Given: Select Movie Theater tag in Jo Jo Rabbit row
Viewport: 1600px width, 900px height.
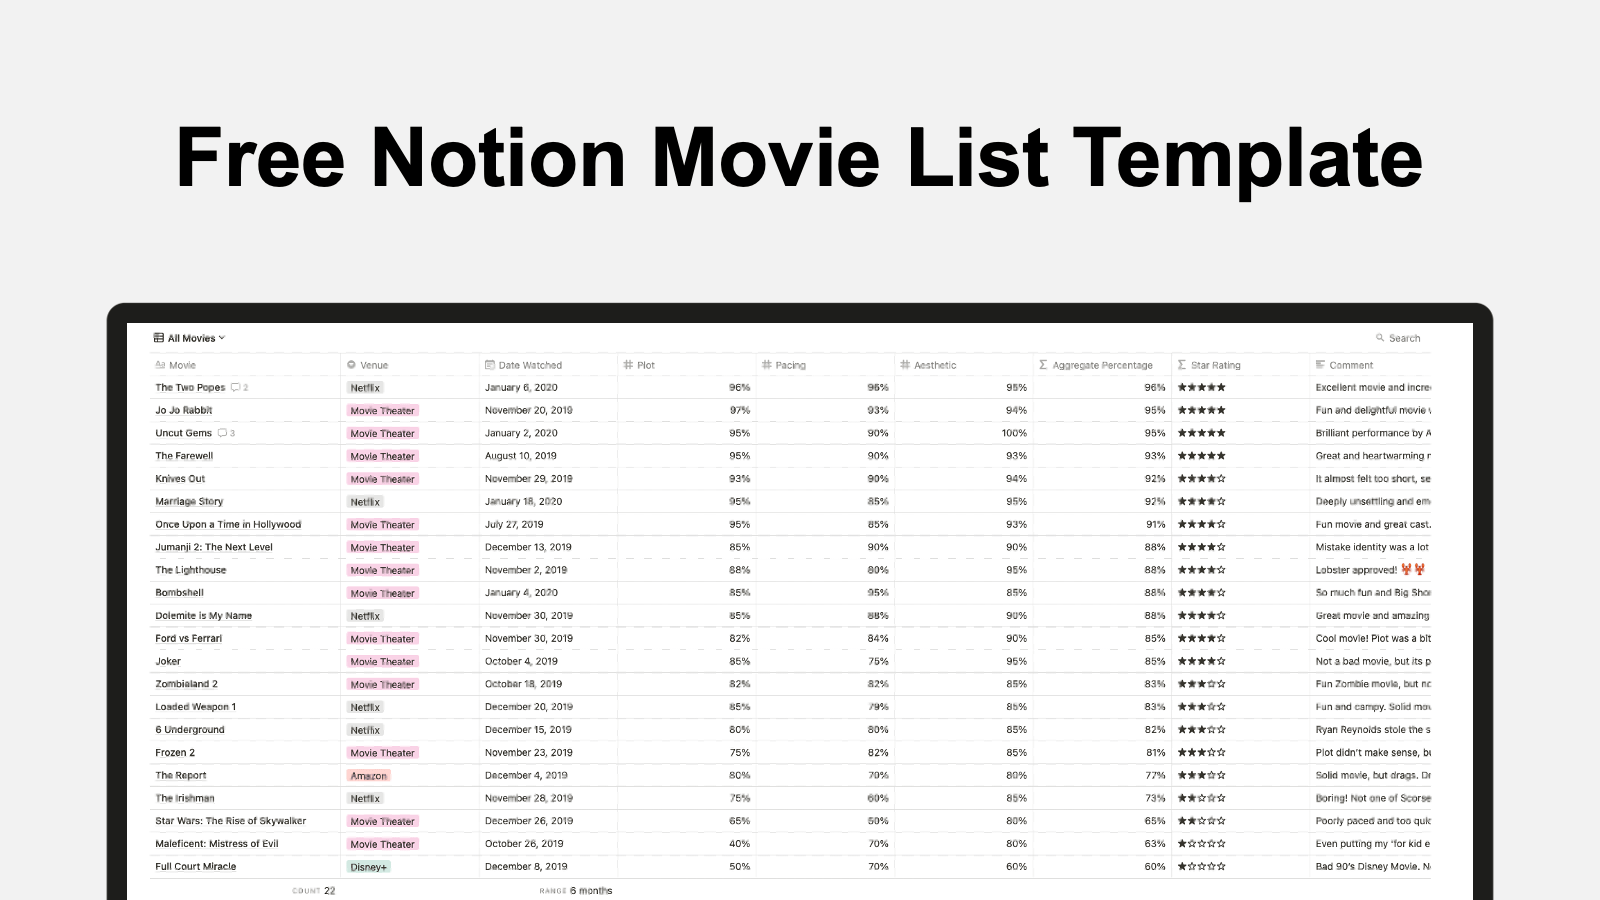Looking at the screenshot, I should click(x=382, y=411).
